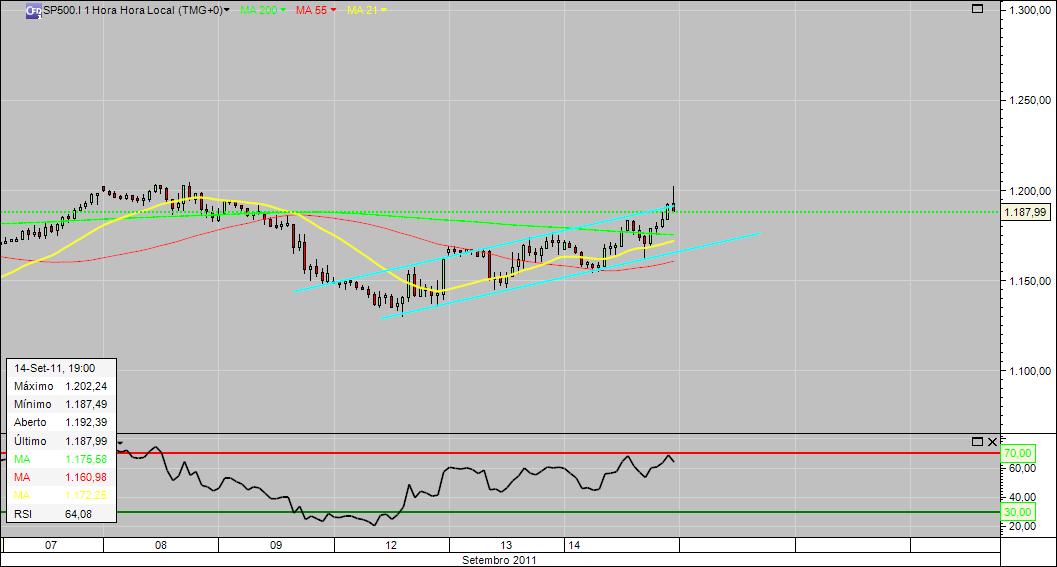
Task: Click the 1.150,00 price axis label
Action: click(1029, 280)
